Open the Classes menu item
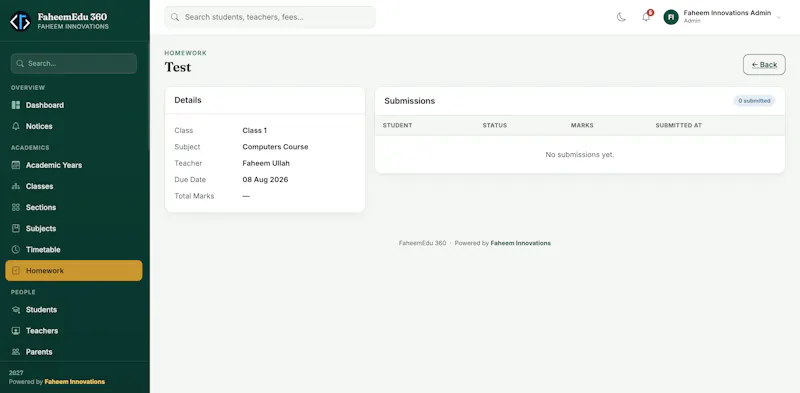This screenshot has width=800, height=393. pyautogui.click(x=74, y=186)
